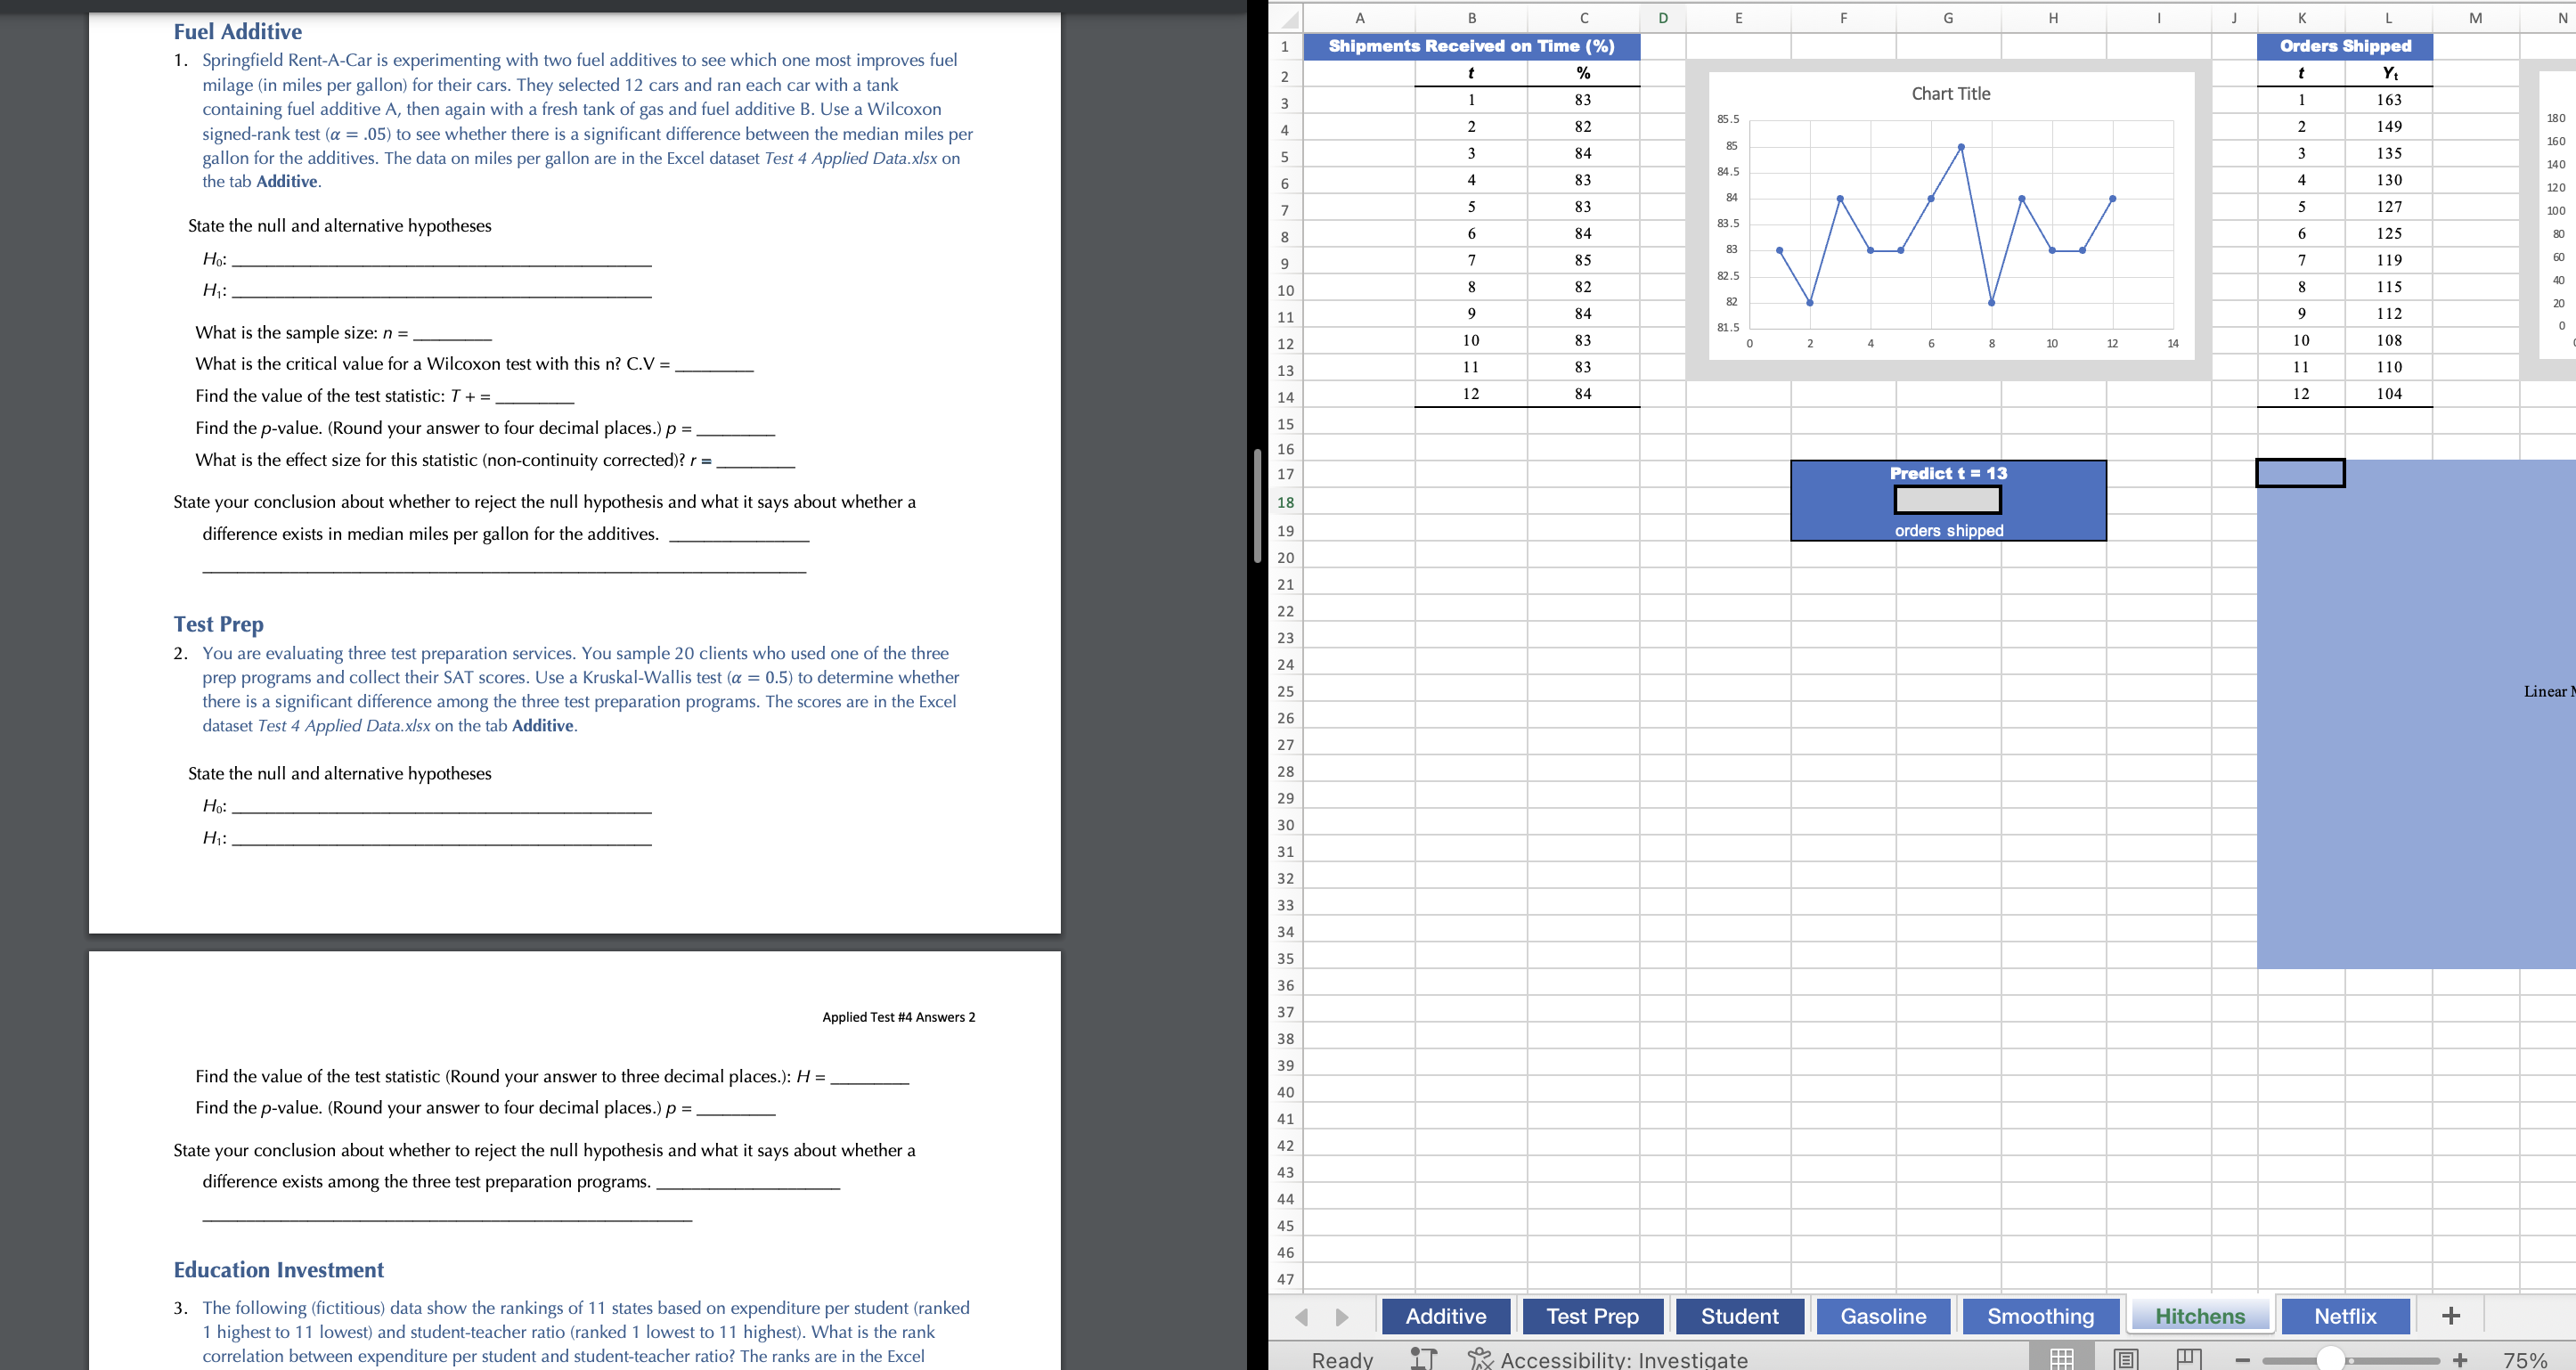Select column D header

pos(1662,18)
